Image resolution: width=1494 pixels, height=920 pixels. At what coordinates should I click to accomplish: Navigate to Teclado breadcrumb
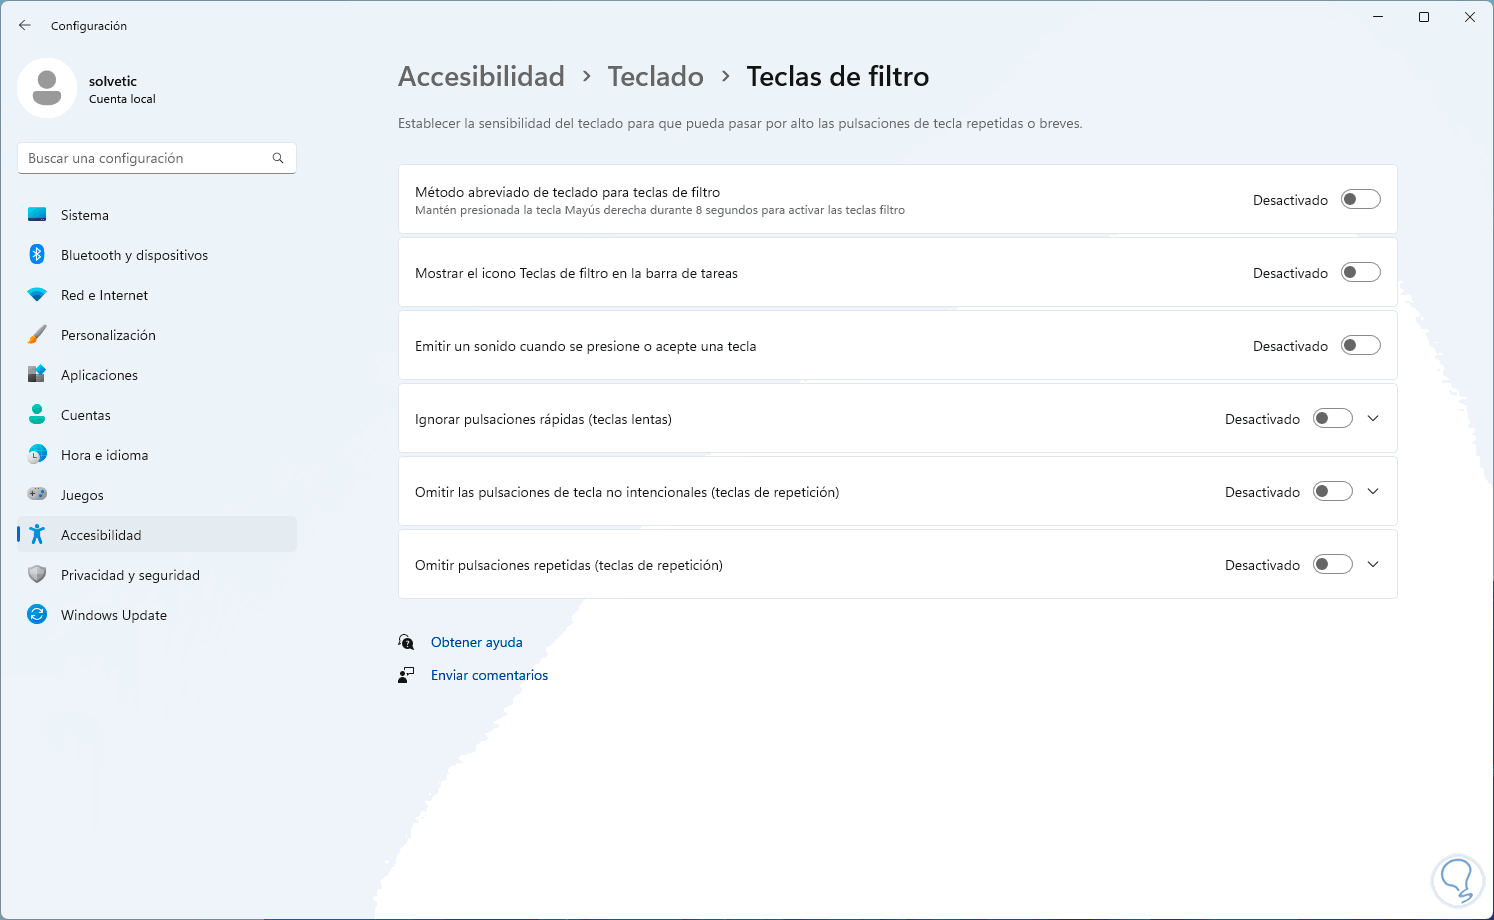click(x=655, y=76)
